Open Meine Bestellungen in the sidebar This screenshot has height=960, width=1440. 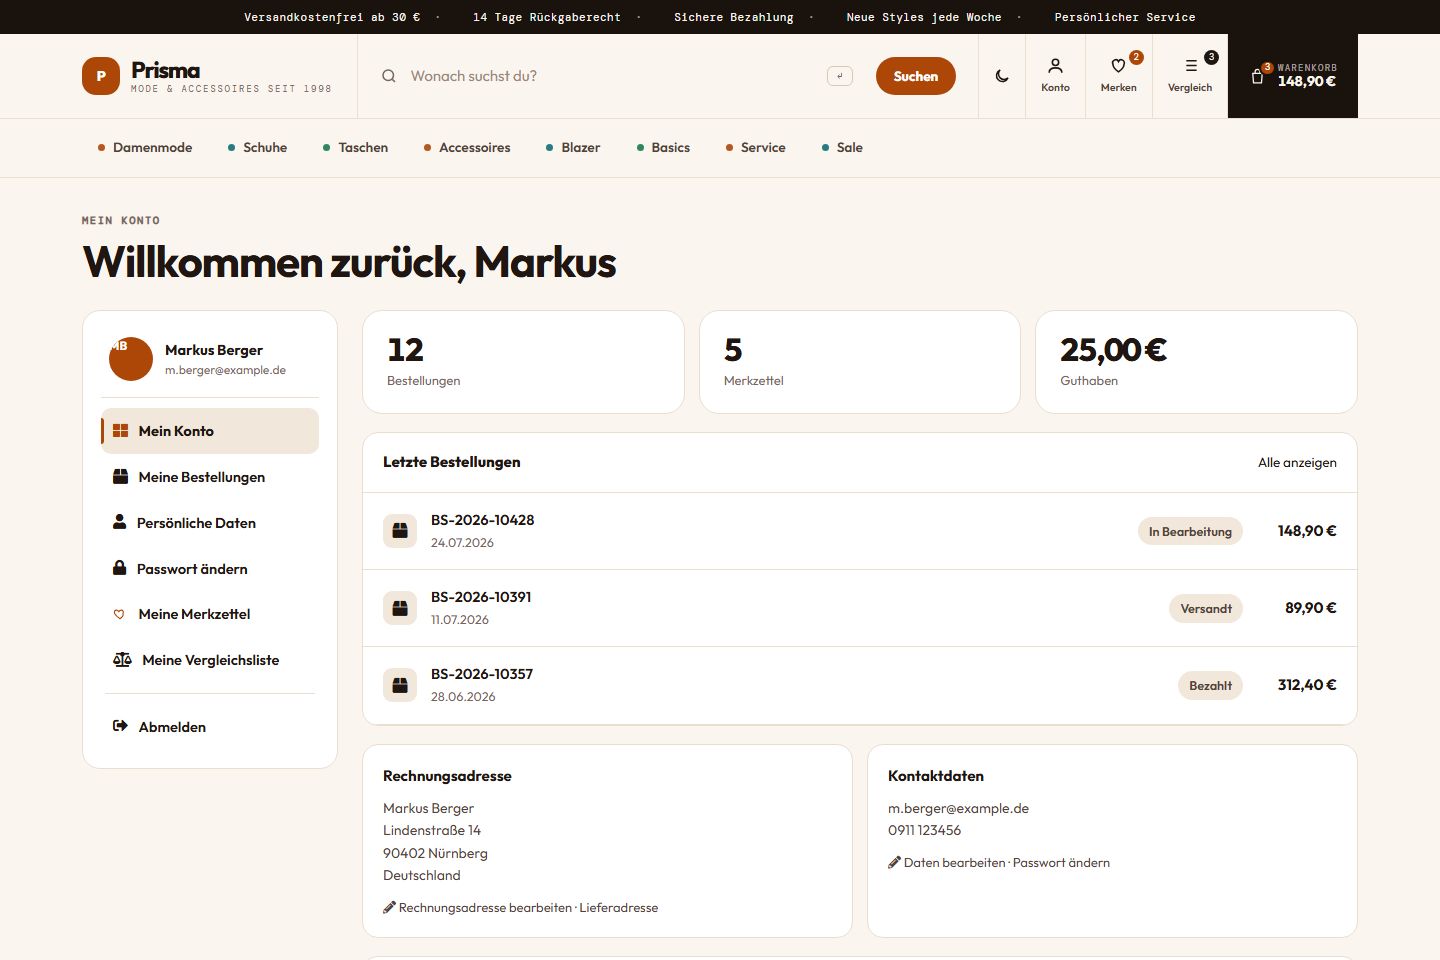[x=210, y=477]
